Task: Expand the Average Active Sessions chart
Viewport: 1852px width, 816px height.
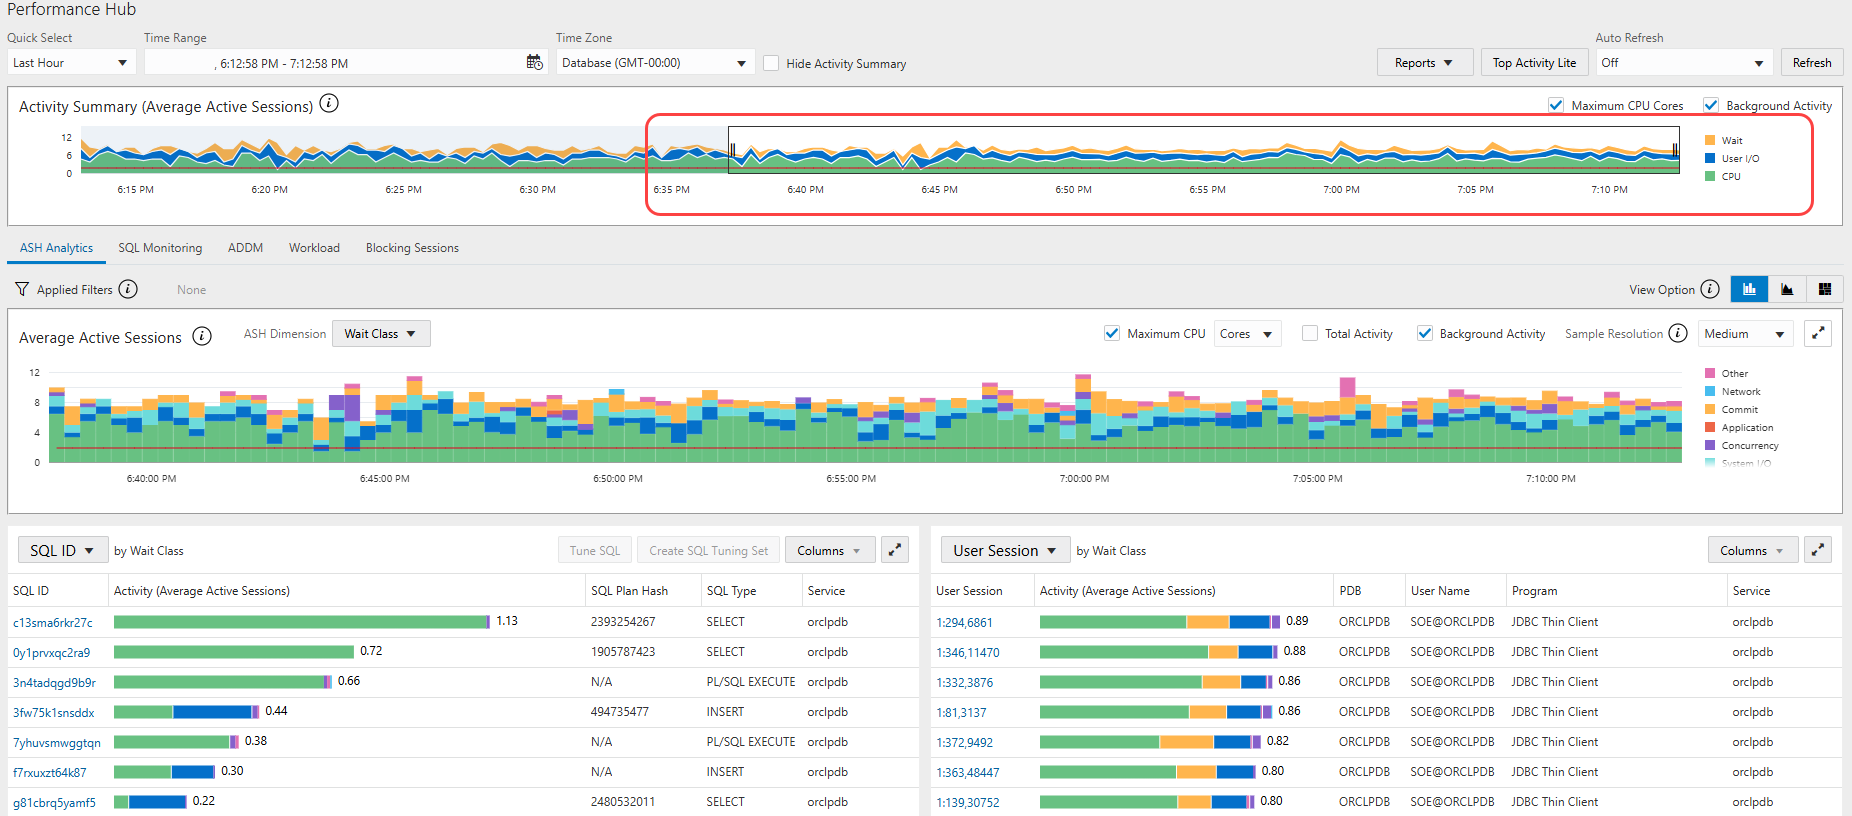Action: coord(1818,334)
